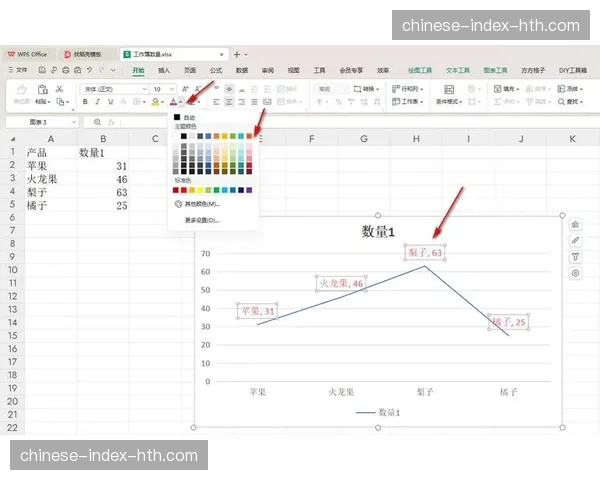Open the font name combo box
Image resolution: width=600 pixels, height=480 pixels.
pyautogui.click(x=112, y=89)
